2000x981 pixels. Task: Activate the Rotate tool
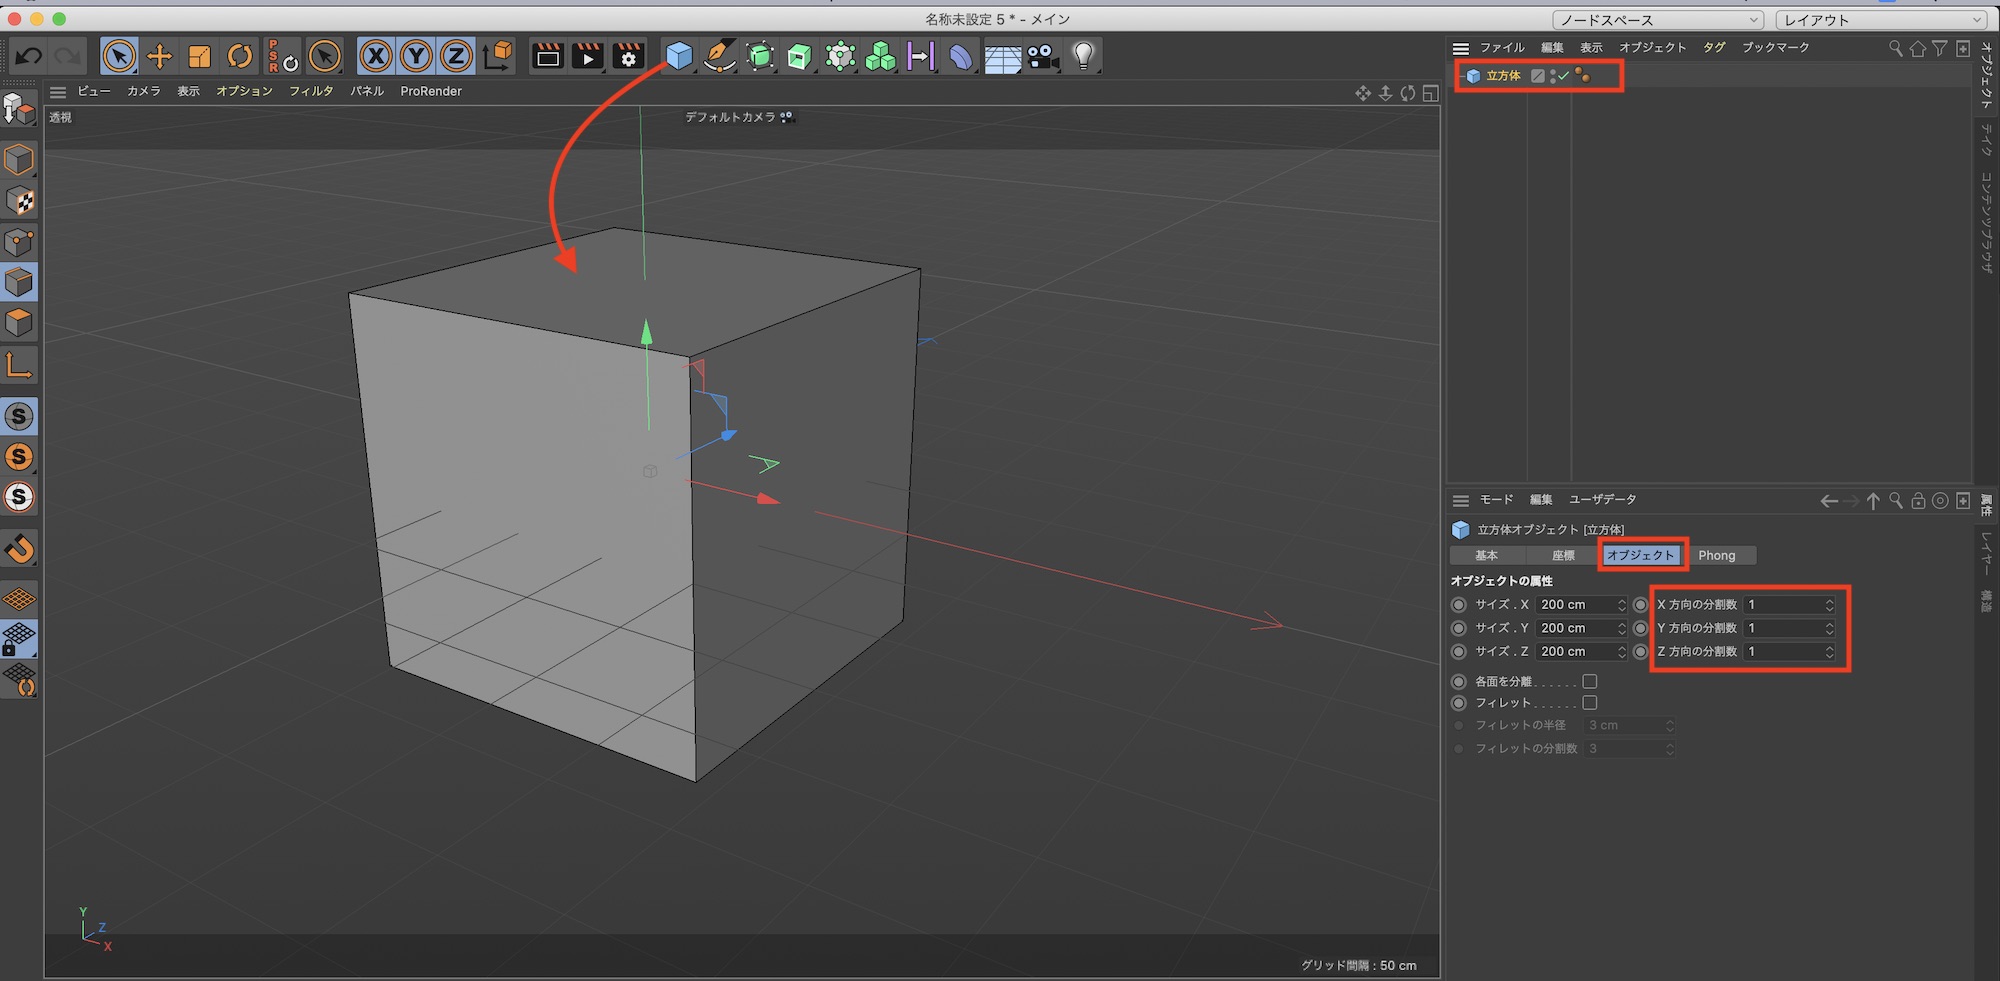(240, 57)
